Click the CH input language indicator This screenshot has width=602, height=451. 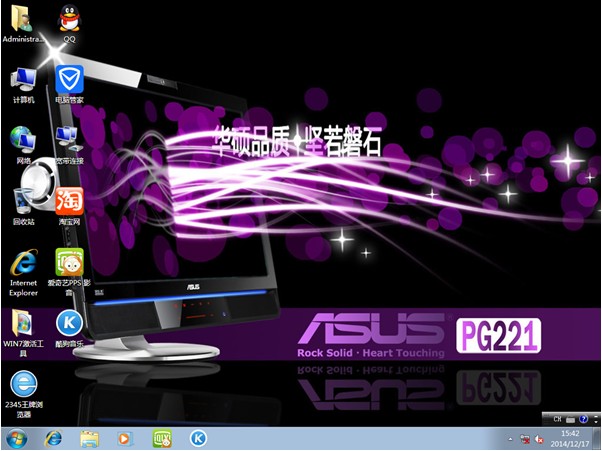coord(557,419)
